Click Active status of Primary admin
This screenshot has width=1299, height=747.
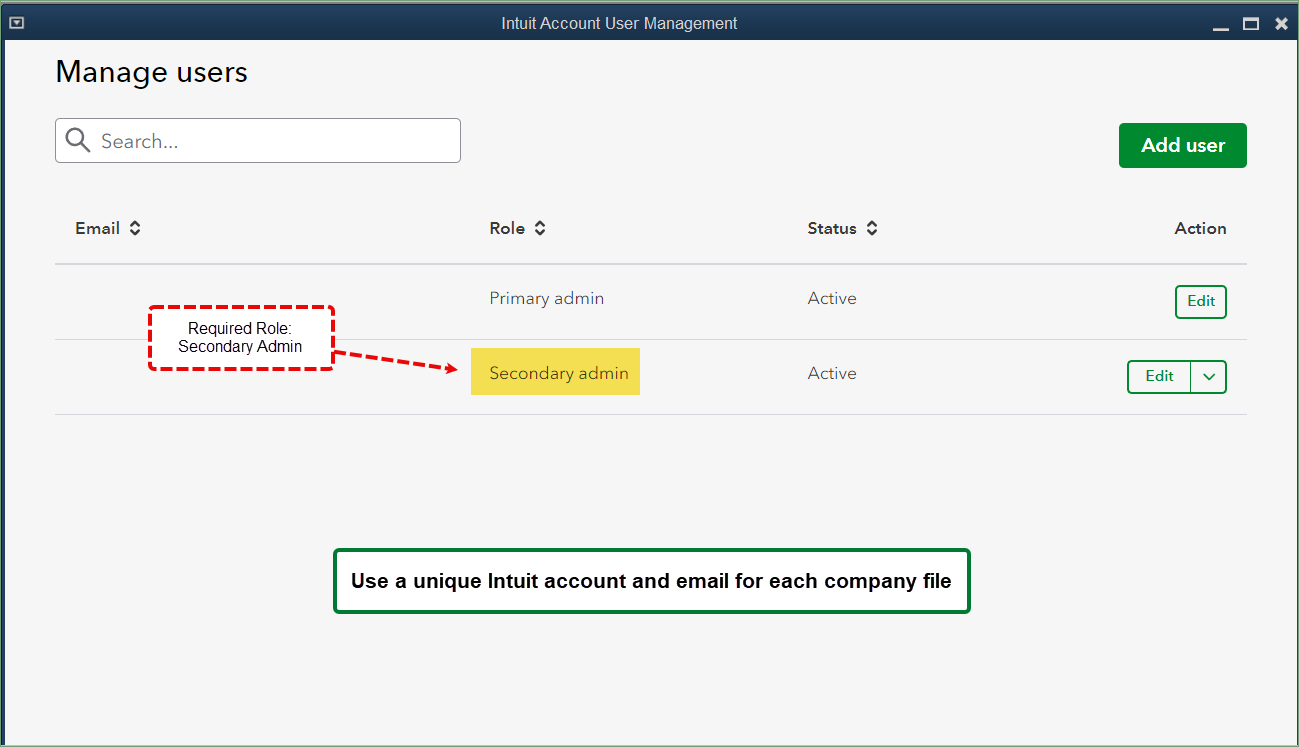(832, 298)
